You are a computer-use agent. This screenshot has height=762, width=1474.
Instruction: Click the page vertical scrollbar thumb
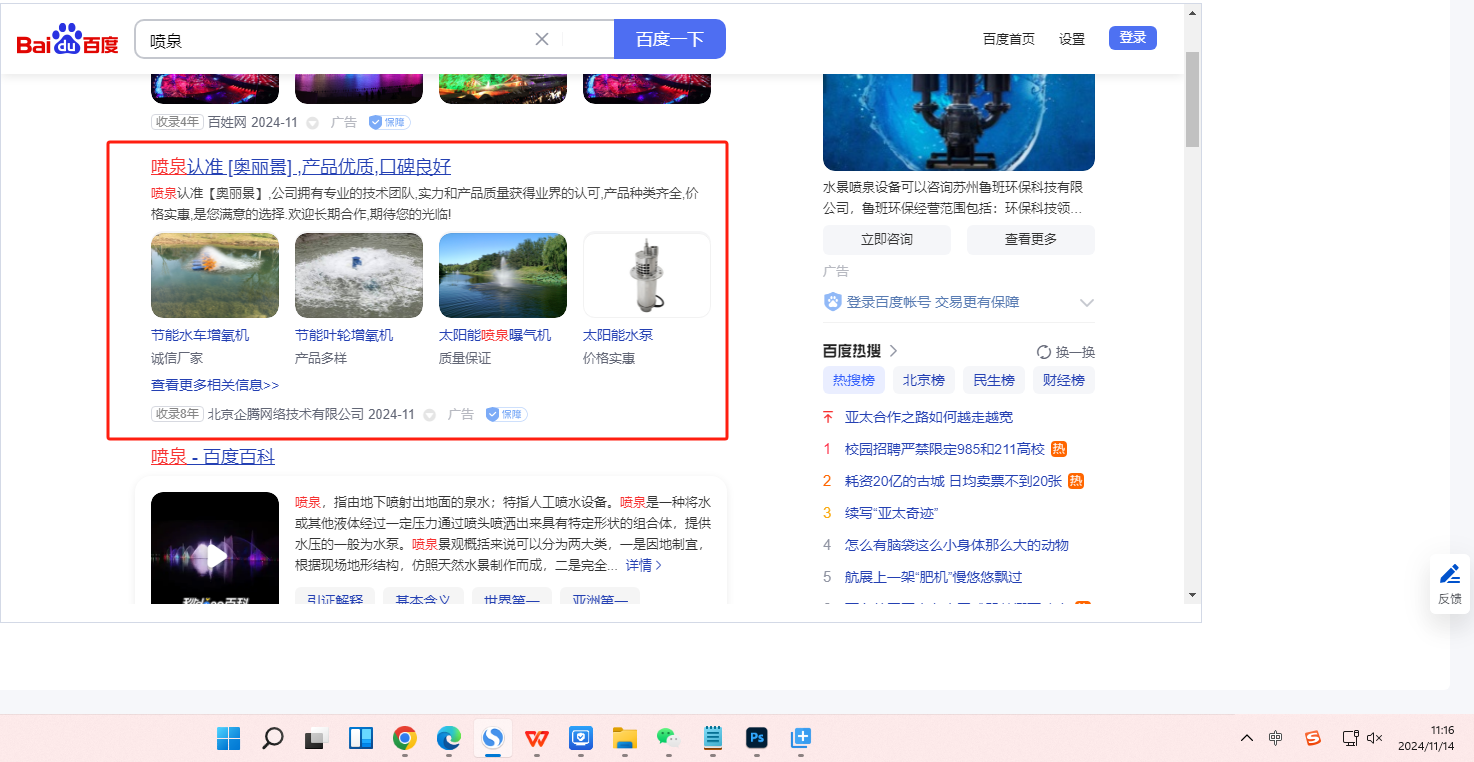1192,98
